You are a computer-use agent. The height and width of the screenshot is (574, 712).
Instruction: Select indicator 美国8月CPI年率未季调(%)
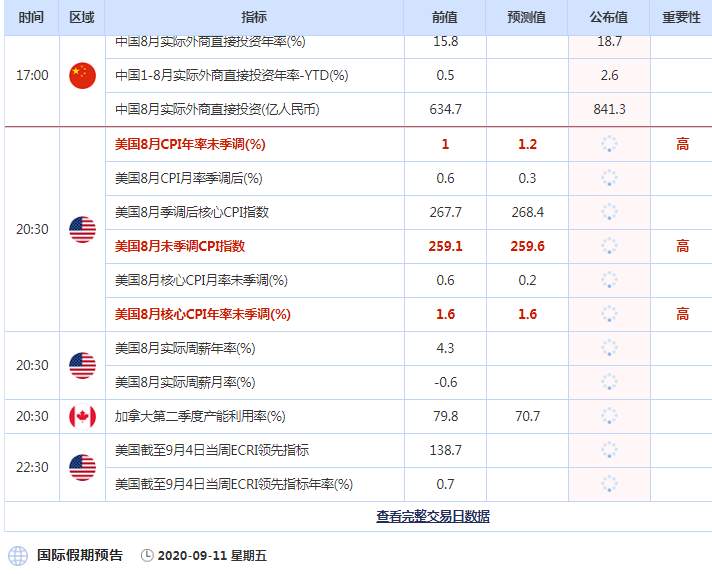(190, 144)
